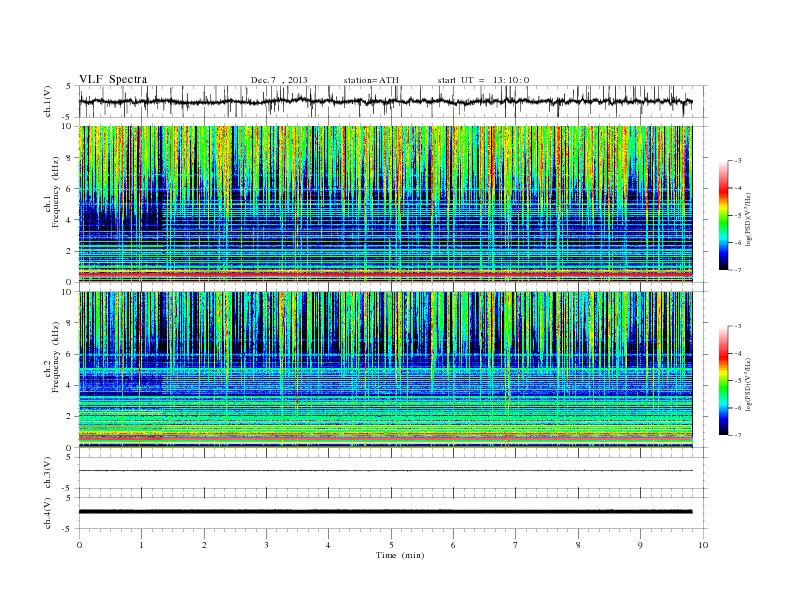Click bottom time axis tick label "2"
Screen dimensions: 792x612
point(204,545)
